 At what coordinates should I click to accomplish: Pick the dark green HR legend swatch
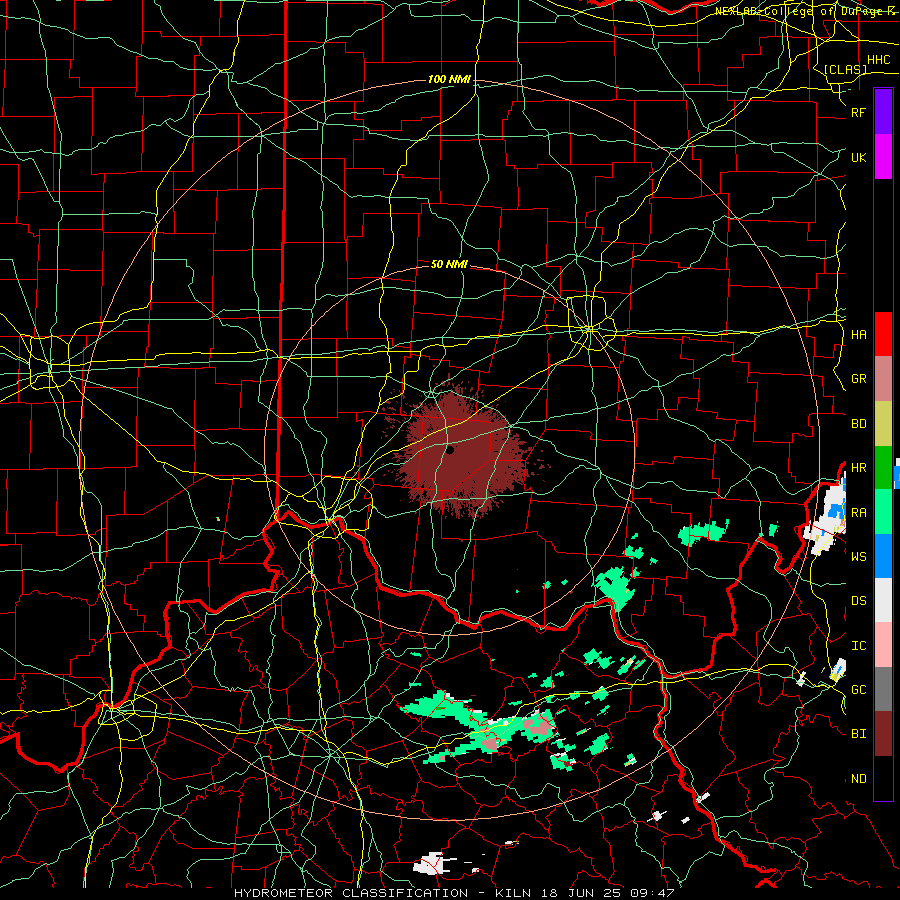pyautogui.click(x=883, y=468)
